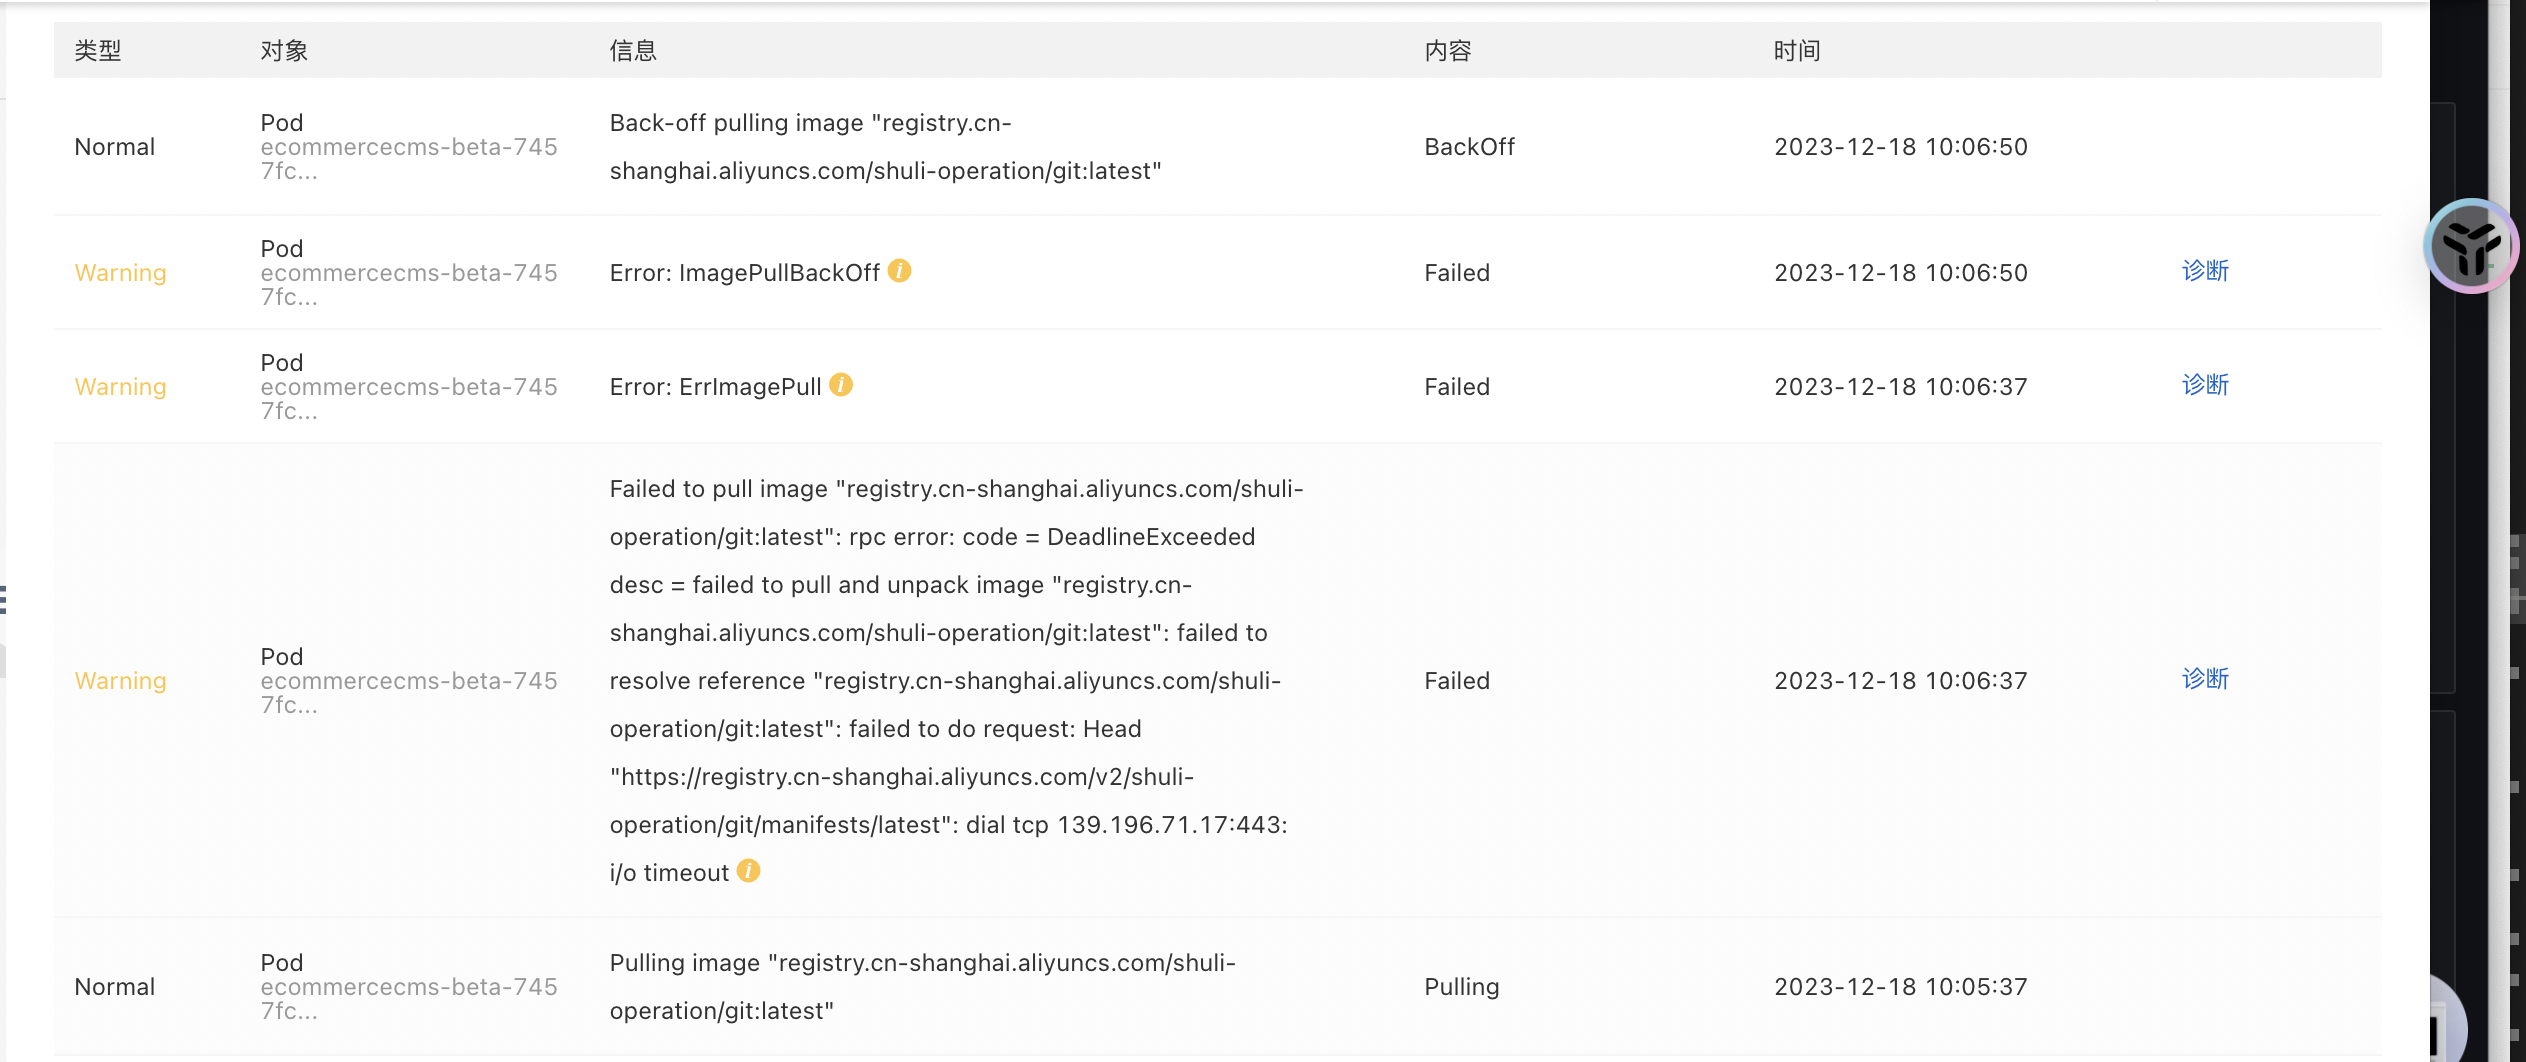Click the 时间 column header

click(1797, 51)
